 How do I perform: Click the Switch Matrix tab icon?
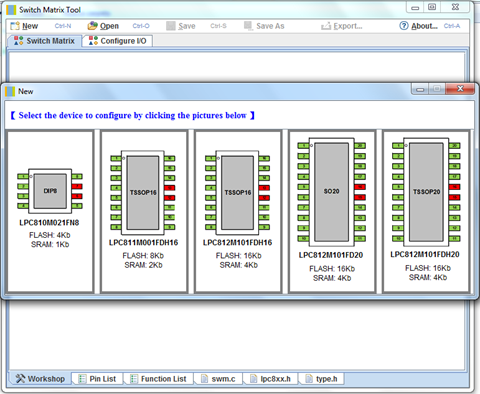[19, 41]
